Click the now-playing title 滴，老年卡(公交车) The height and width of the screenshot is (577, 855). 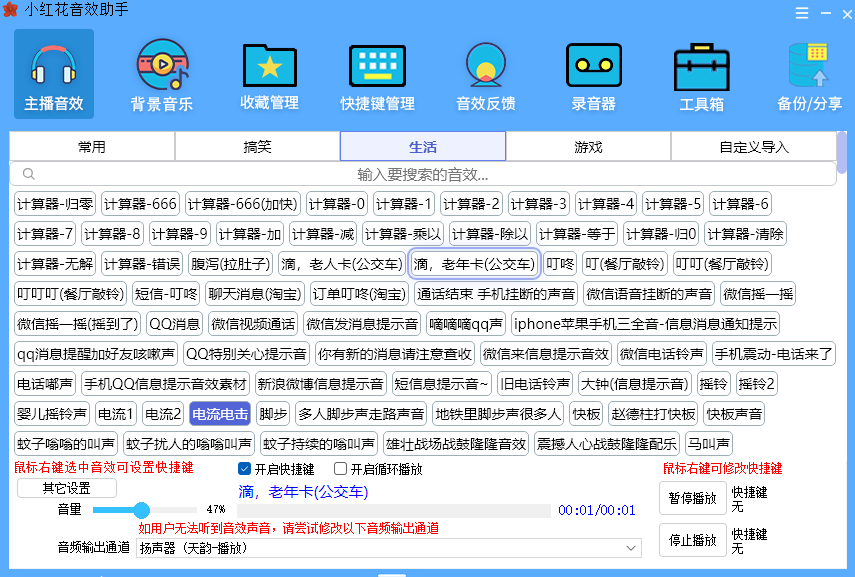pyautogui.click(x=303, y=492)
